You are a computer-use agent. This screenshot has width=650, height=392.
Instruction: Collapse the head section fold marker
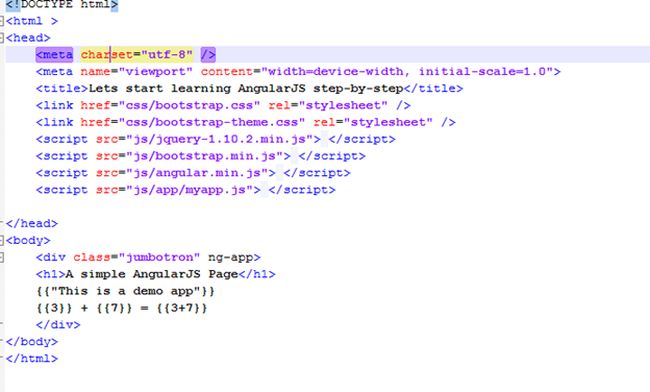[x=2, y=38]
